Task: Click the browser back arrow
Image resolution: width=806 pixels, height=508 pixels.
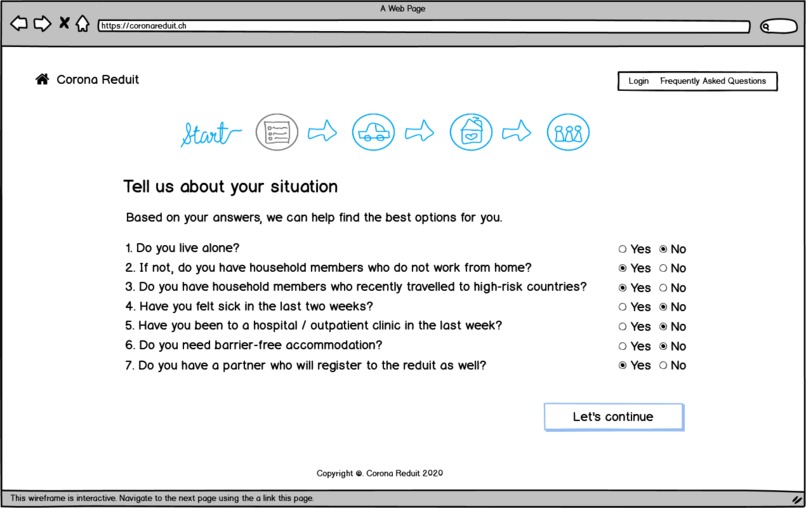Action: pyautogui.click(x=19, y=24)
